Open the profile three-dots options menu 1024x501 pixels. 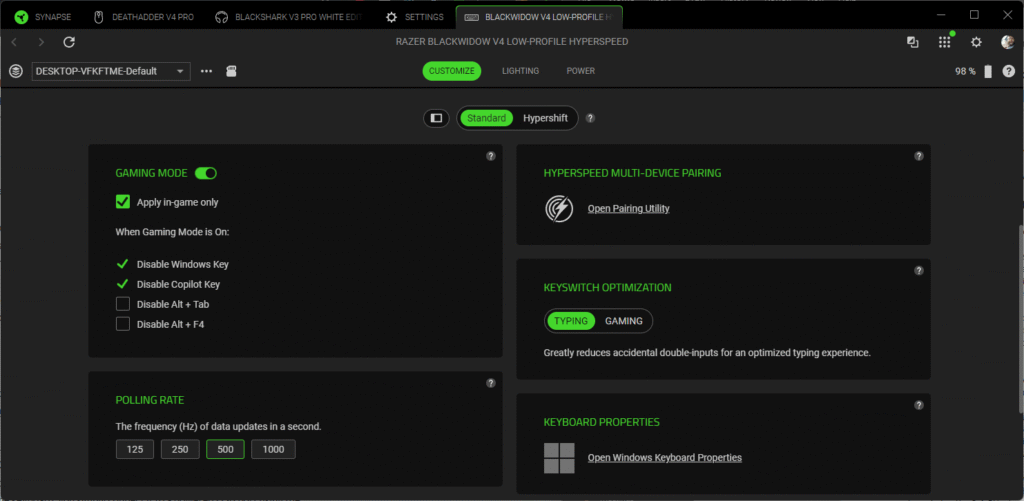[206, 71]
